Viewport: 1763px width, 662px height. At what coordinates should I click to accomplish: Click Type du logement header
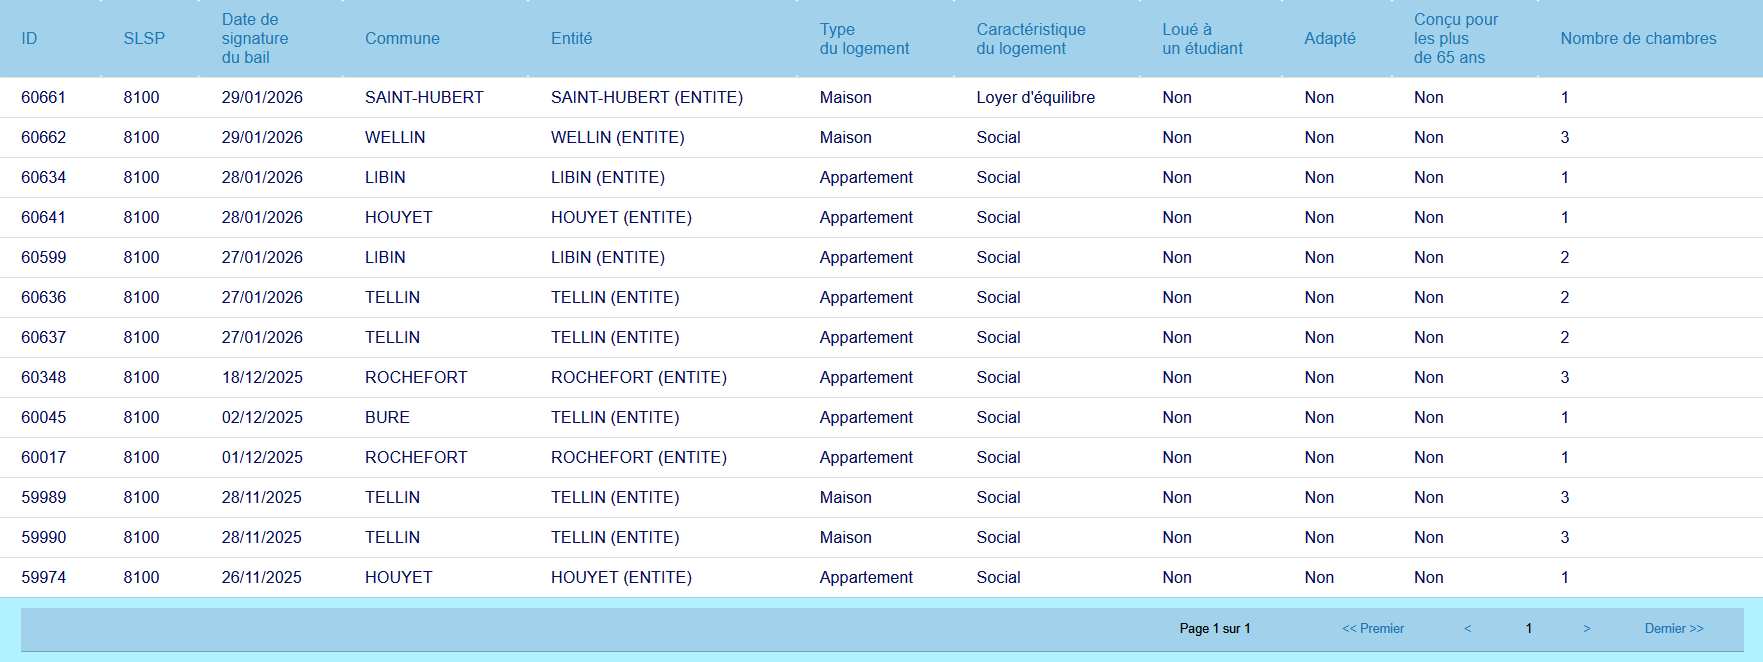pos(864,39)
